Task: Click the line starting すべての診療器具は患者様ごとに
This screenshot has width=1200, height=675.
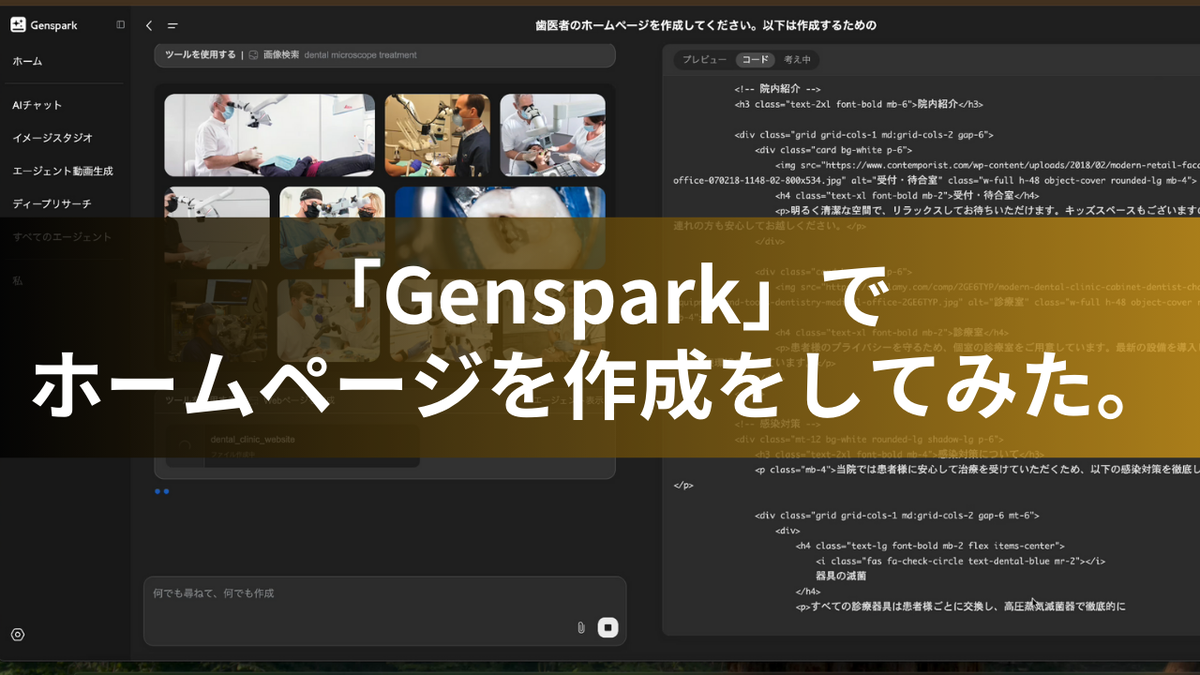Action: pos(962,606)
